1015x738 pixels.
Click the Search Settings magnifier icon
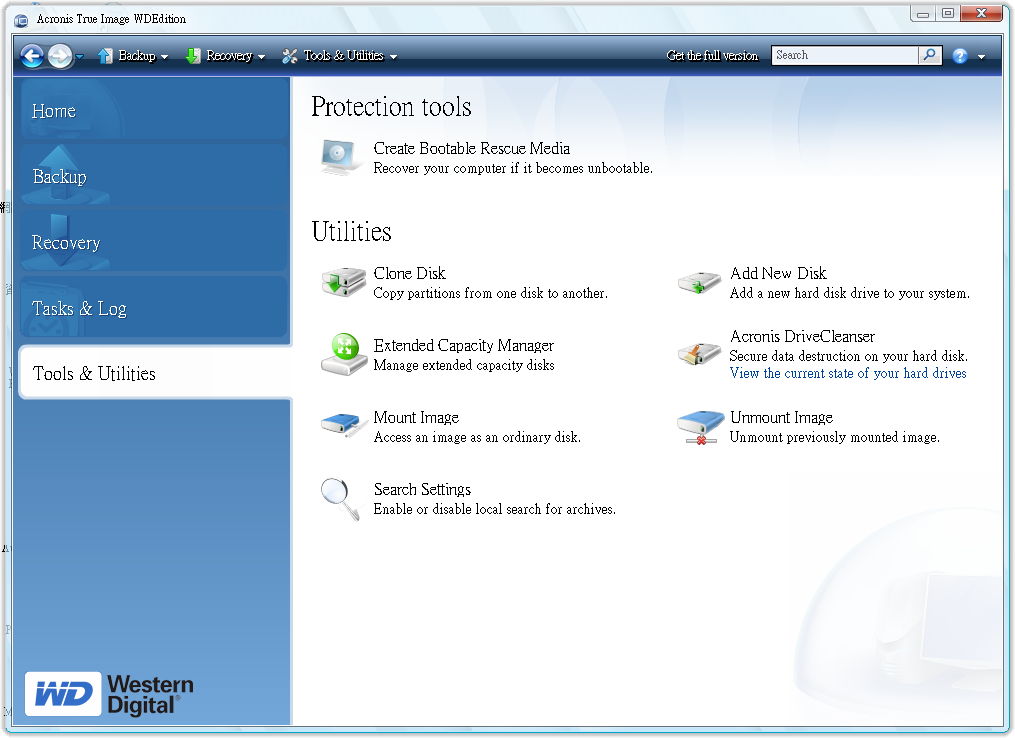(340, 499)
